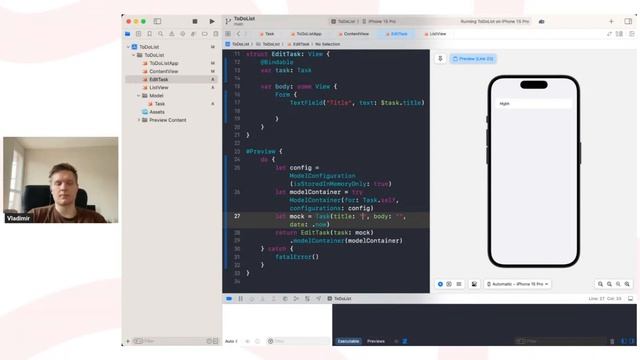Click EditTask in jump bar

[x=298, y=44]
